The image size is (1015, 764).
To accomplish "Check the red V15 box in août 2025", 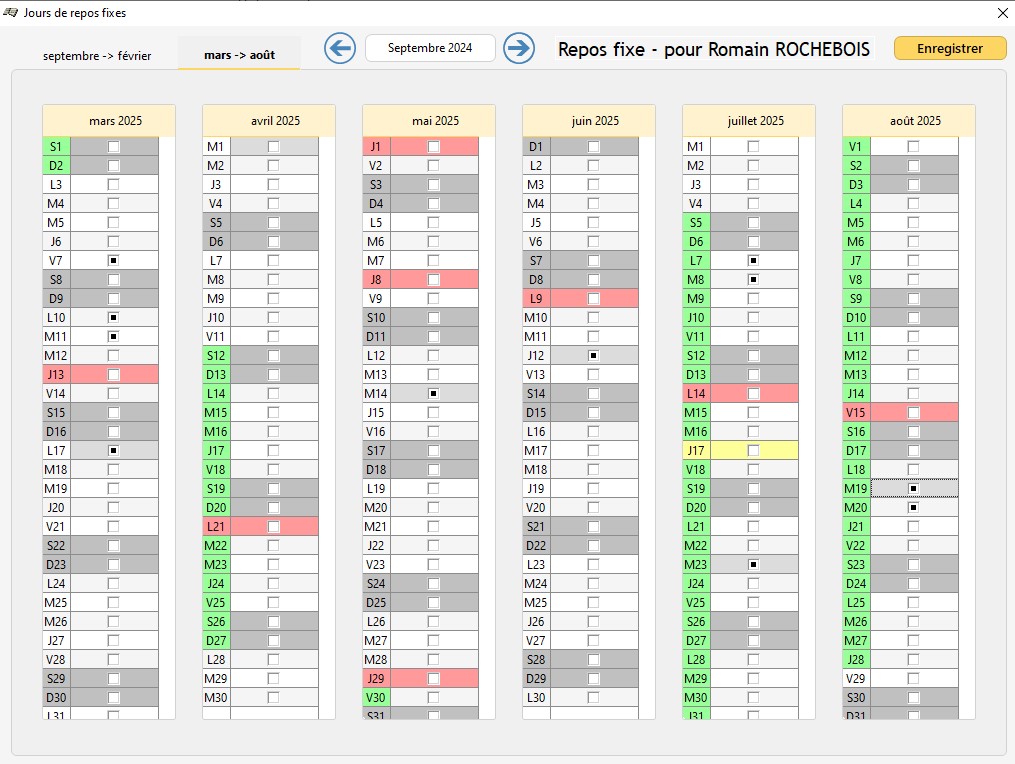I will click(914, 412).
